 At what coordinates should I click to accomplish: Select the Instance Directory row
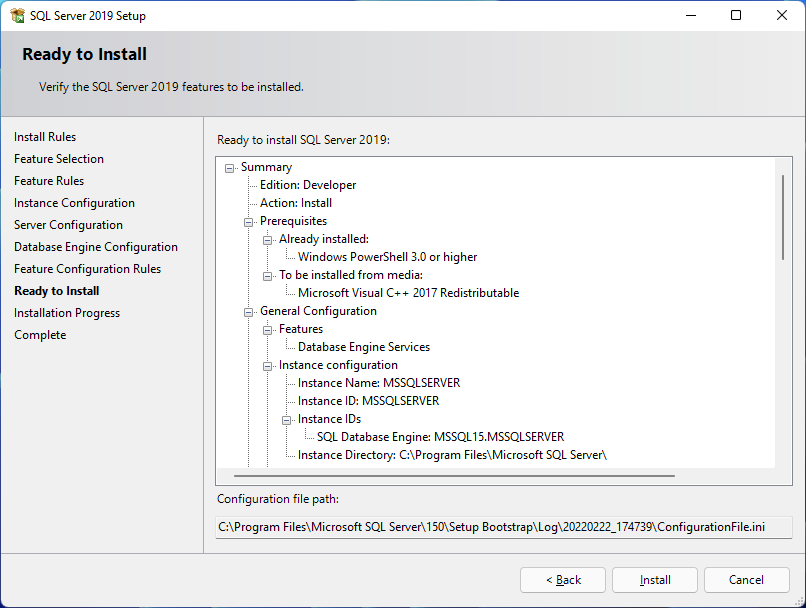click(x=452, y=455)
